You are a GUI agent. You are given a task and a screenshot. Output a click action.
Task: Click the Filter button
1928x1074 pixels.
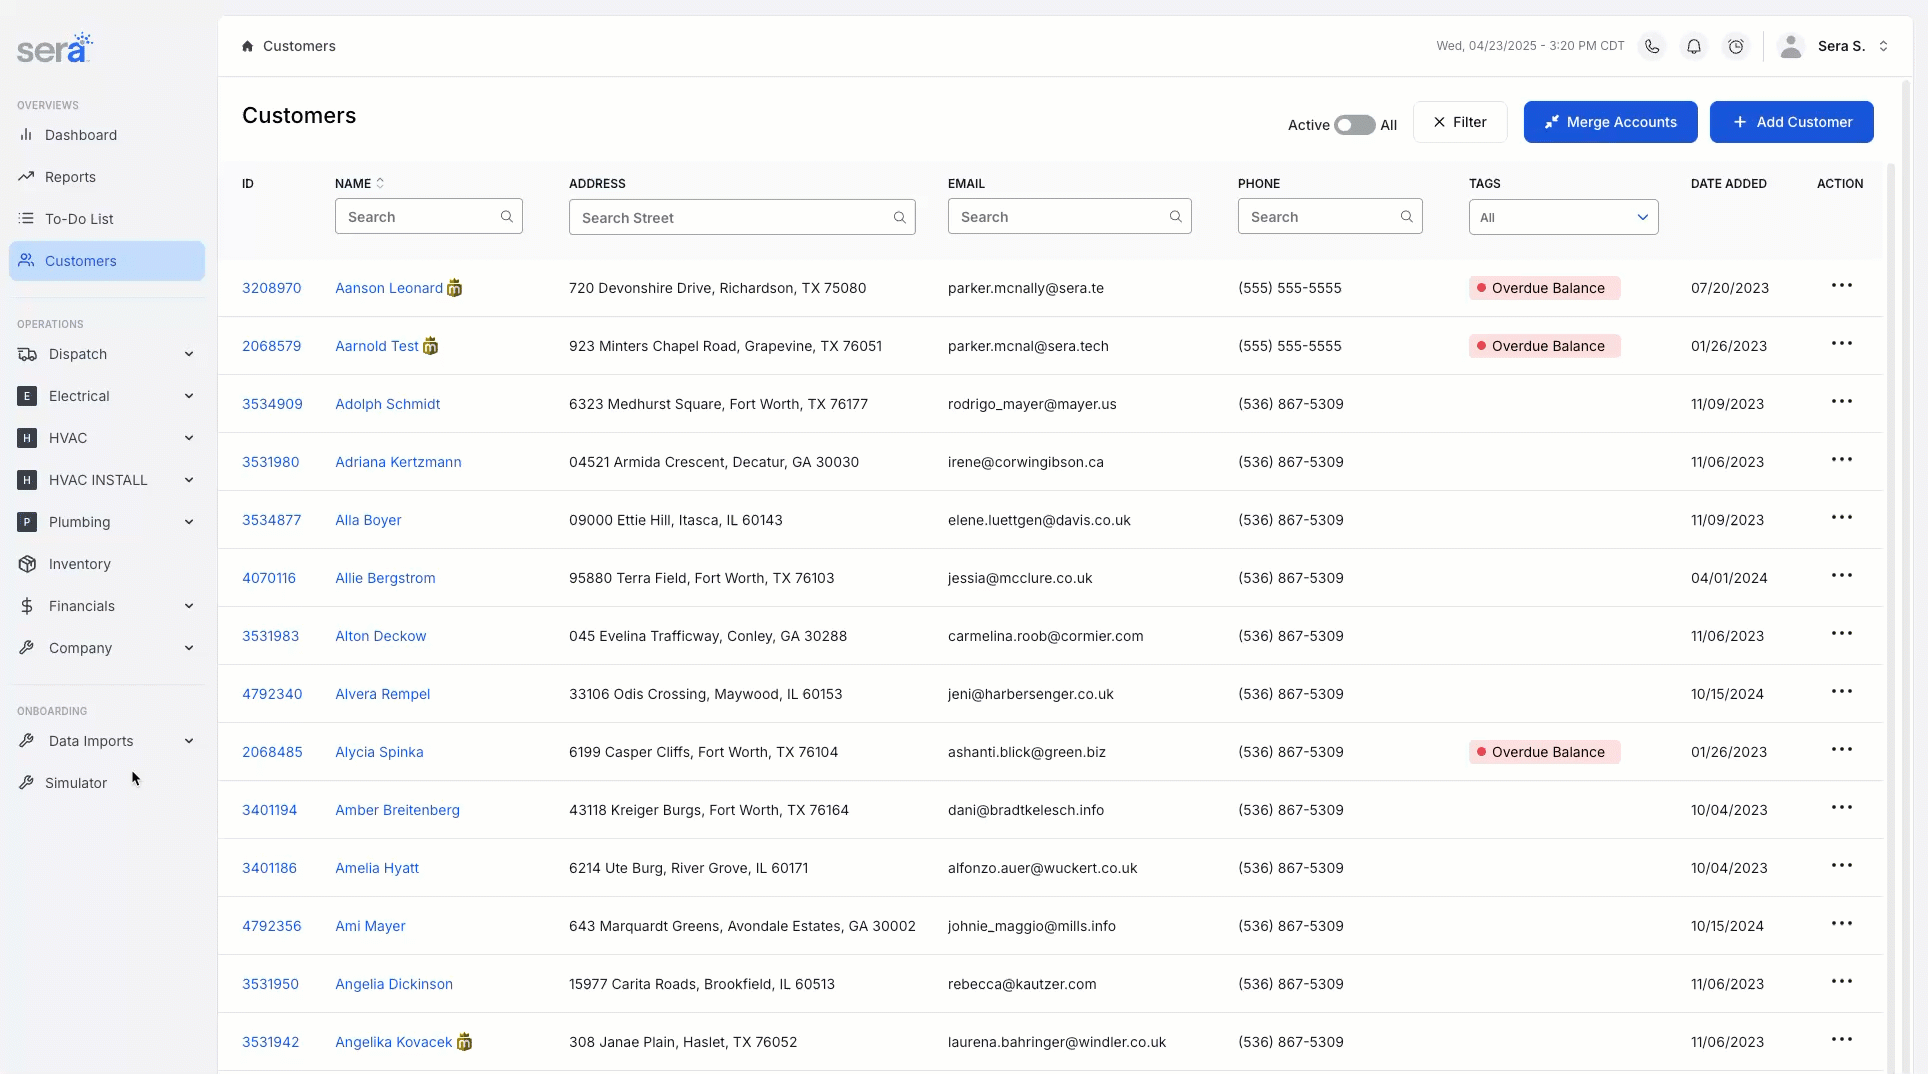[x=1460, y=122]
